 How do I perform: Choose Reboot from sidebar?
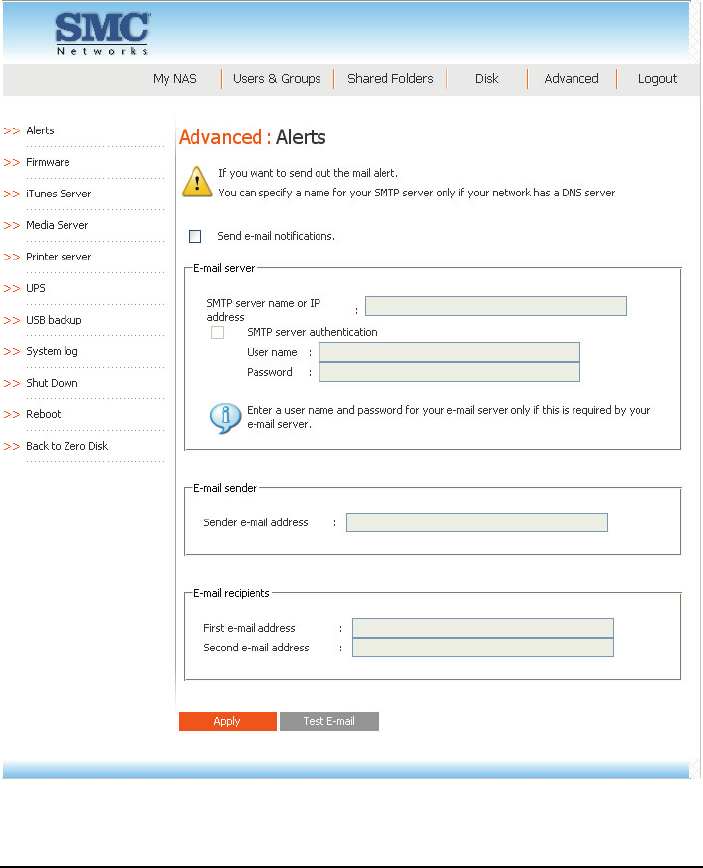click(44, 414)
